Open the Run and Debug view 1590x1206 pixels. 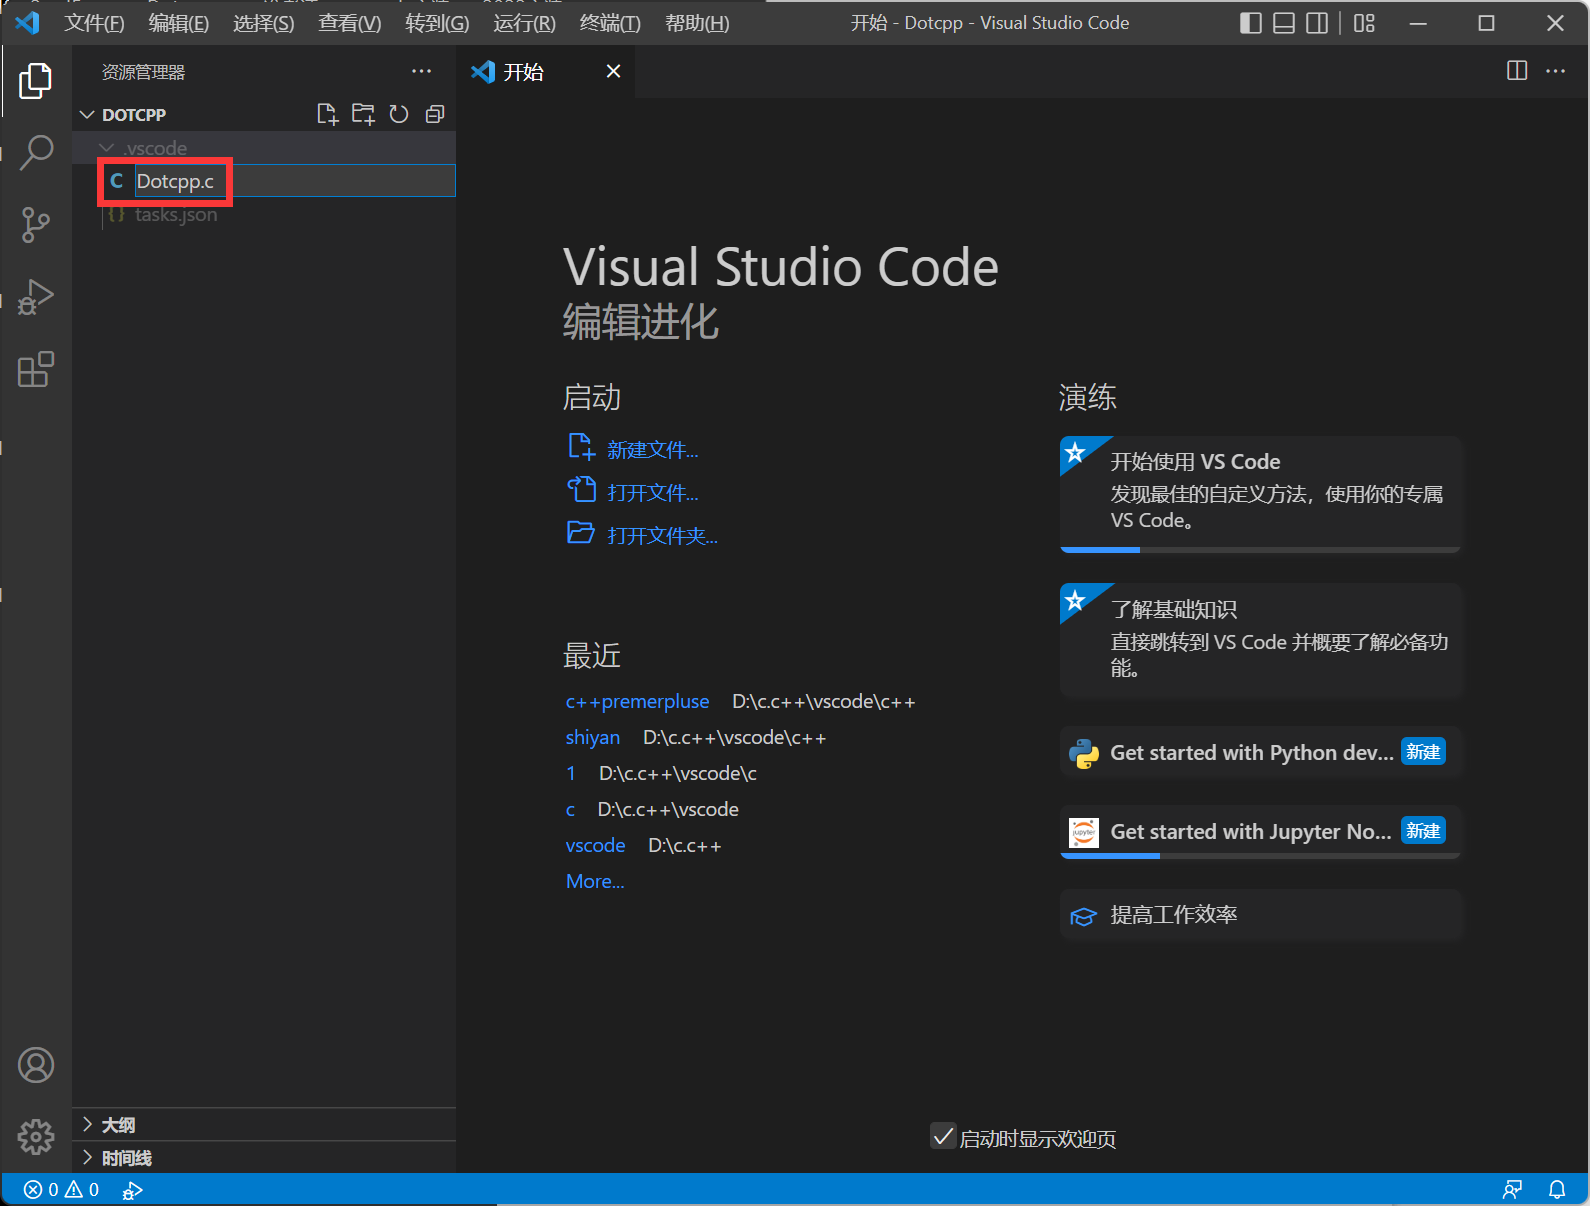[36, 297]
